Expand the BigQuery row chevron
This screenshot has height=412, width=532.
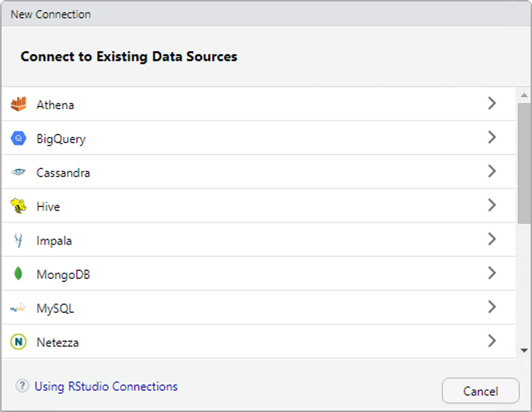coord(492,137)
